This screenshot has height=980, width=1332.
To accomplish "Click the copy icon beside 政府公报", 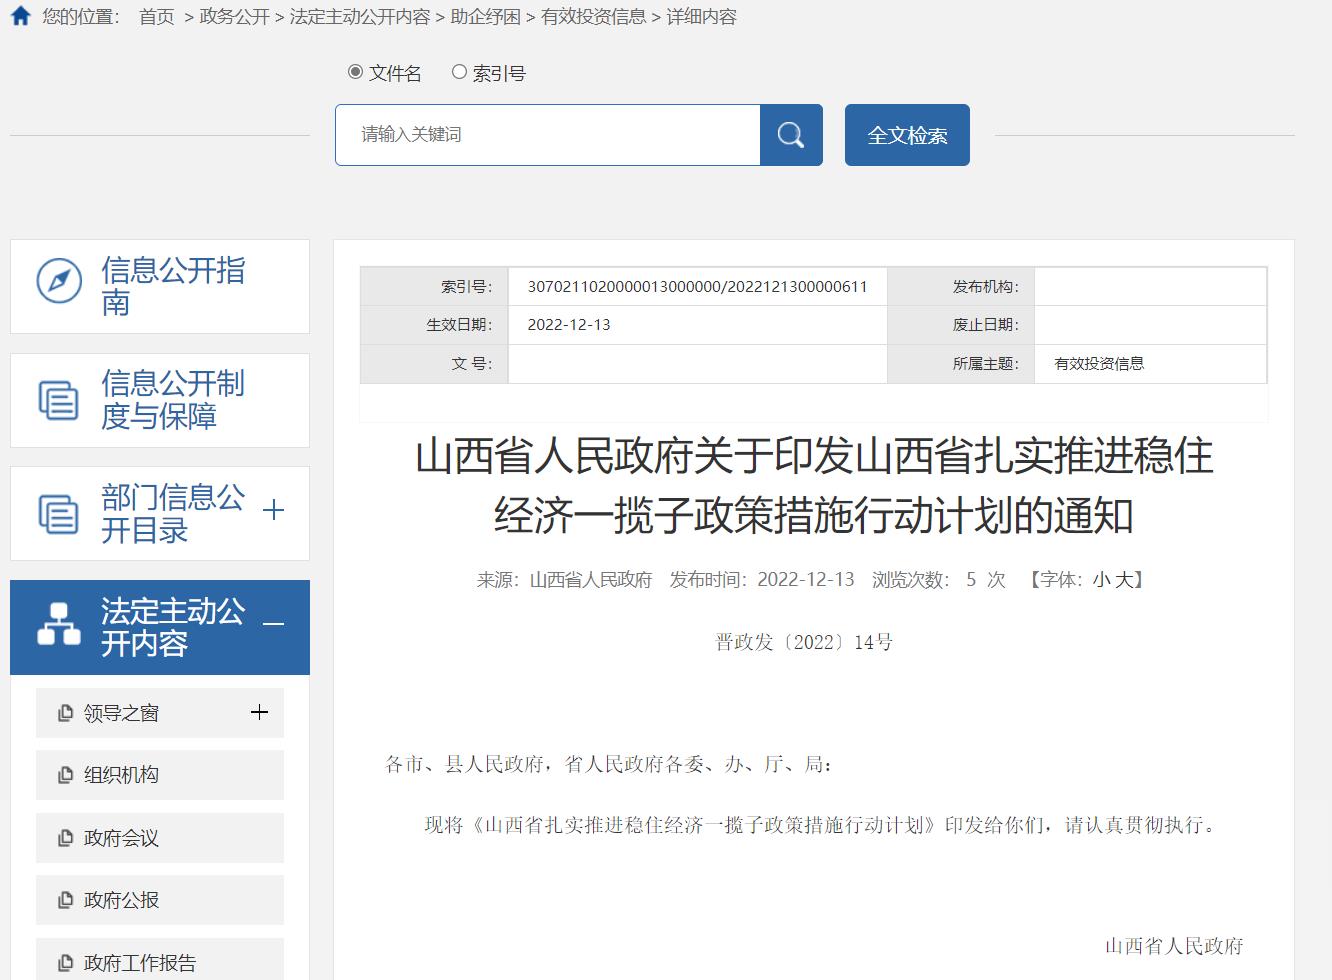I will (66, 900).
